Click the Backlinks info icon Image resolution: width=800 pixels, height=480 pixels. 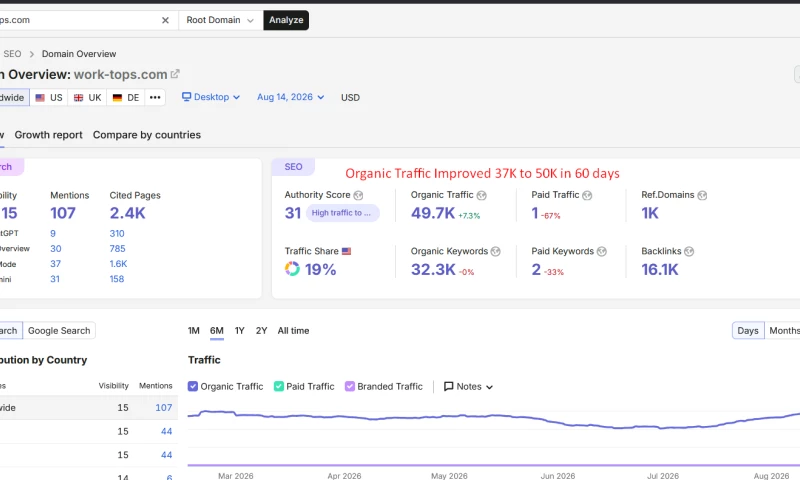[689, 251]
